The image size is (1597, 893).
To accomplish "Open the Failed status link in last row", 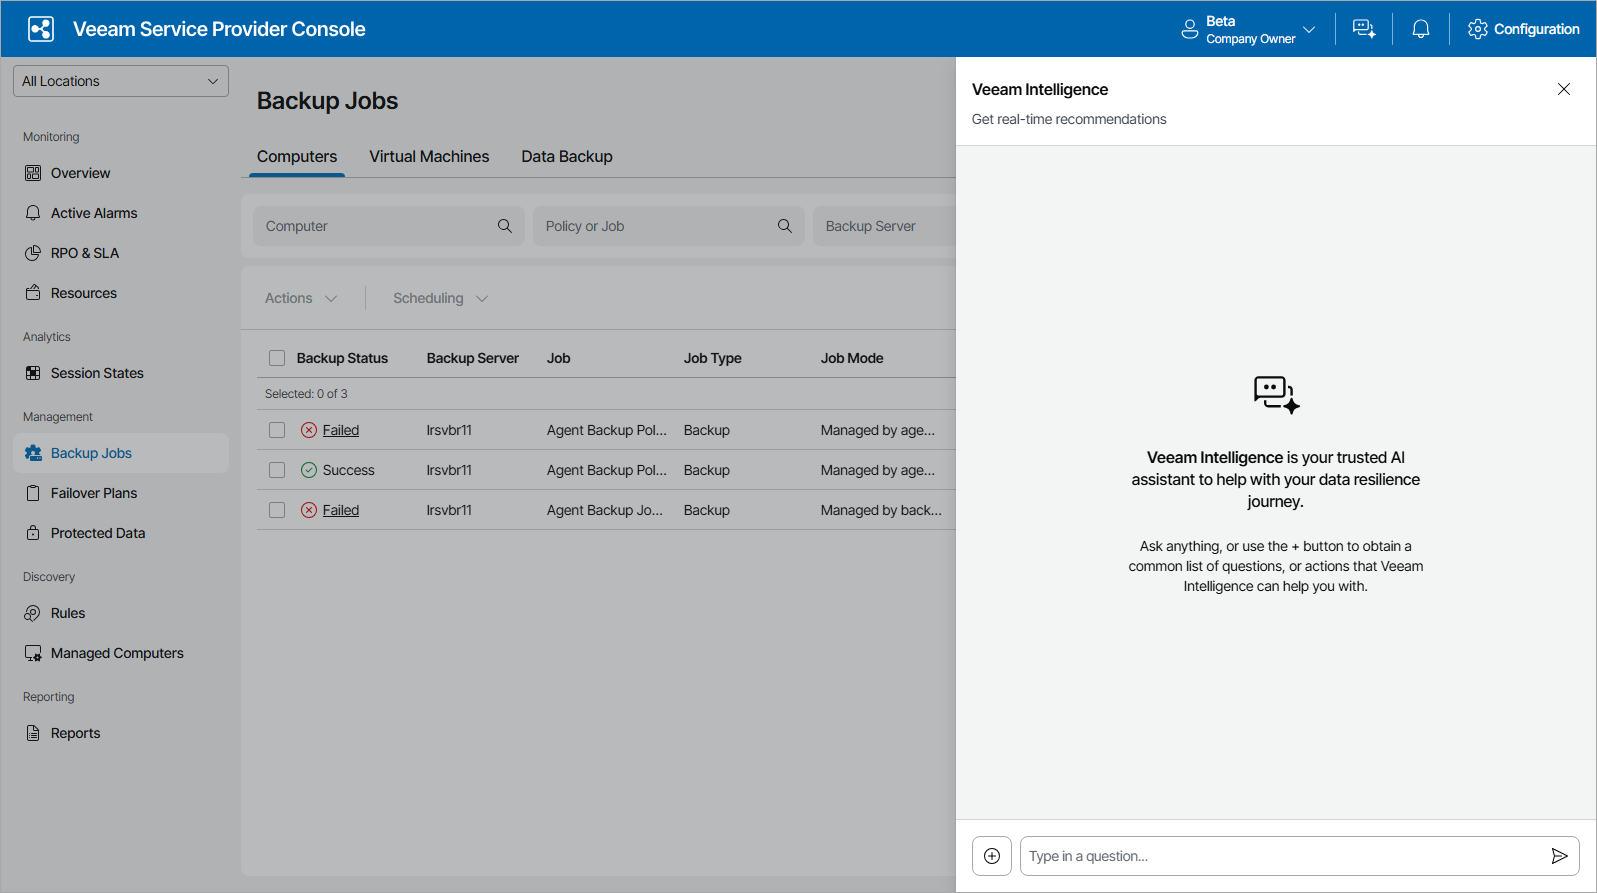I will (340, 510).
